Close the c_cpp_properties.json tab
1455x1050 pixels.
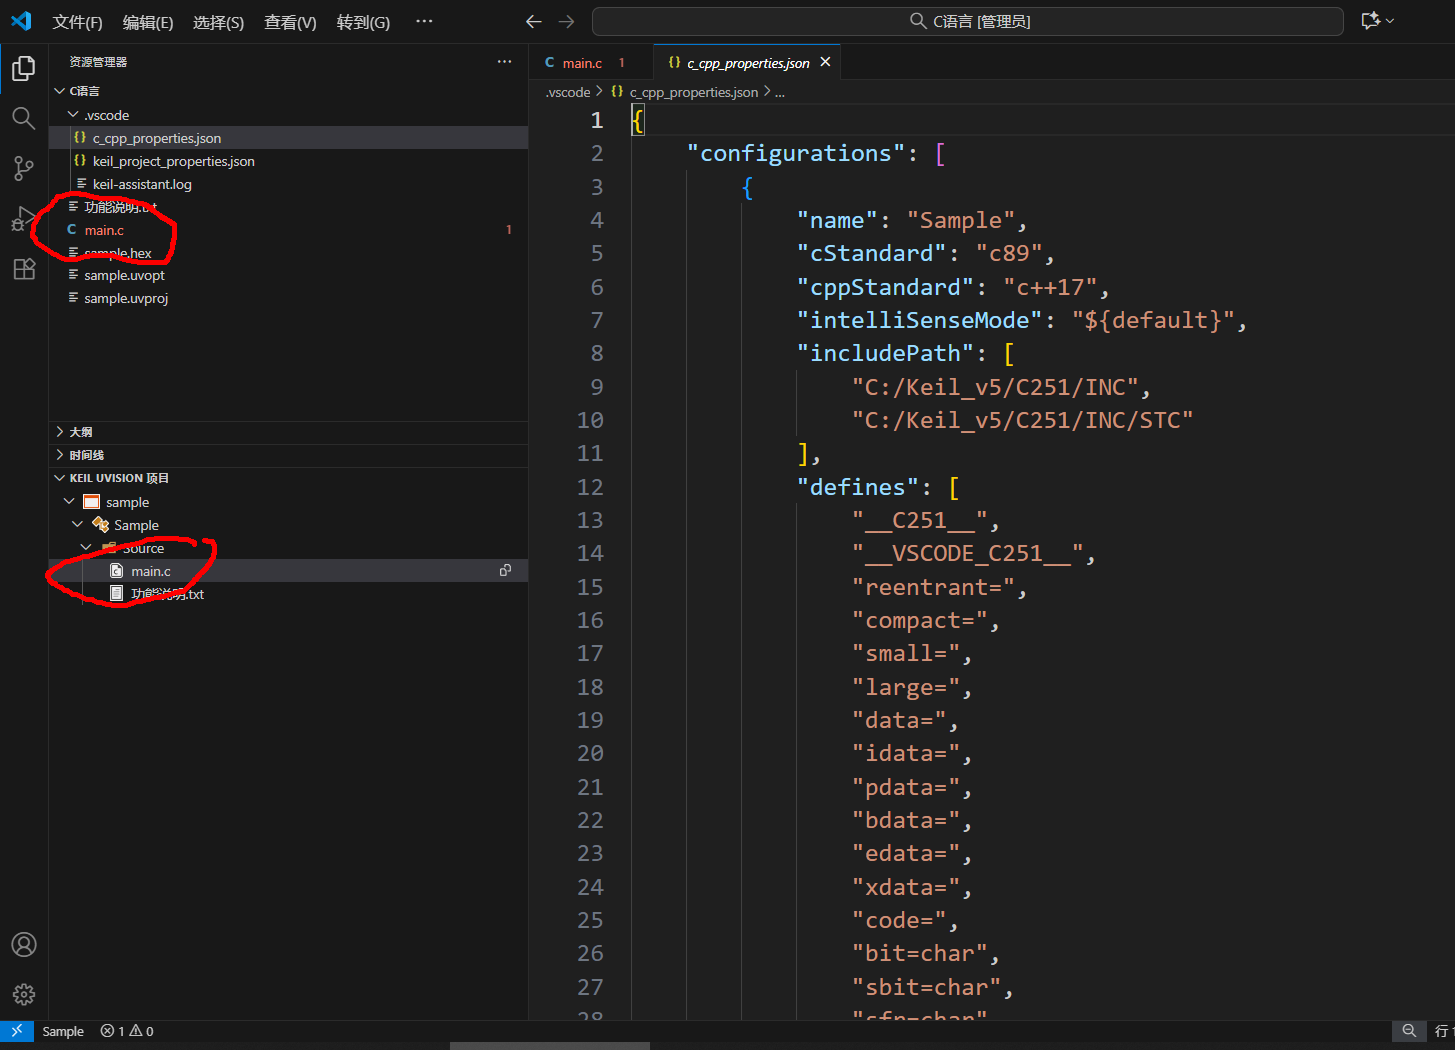click(x=825, y=62)
